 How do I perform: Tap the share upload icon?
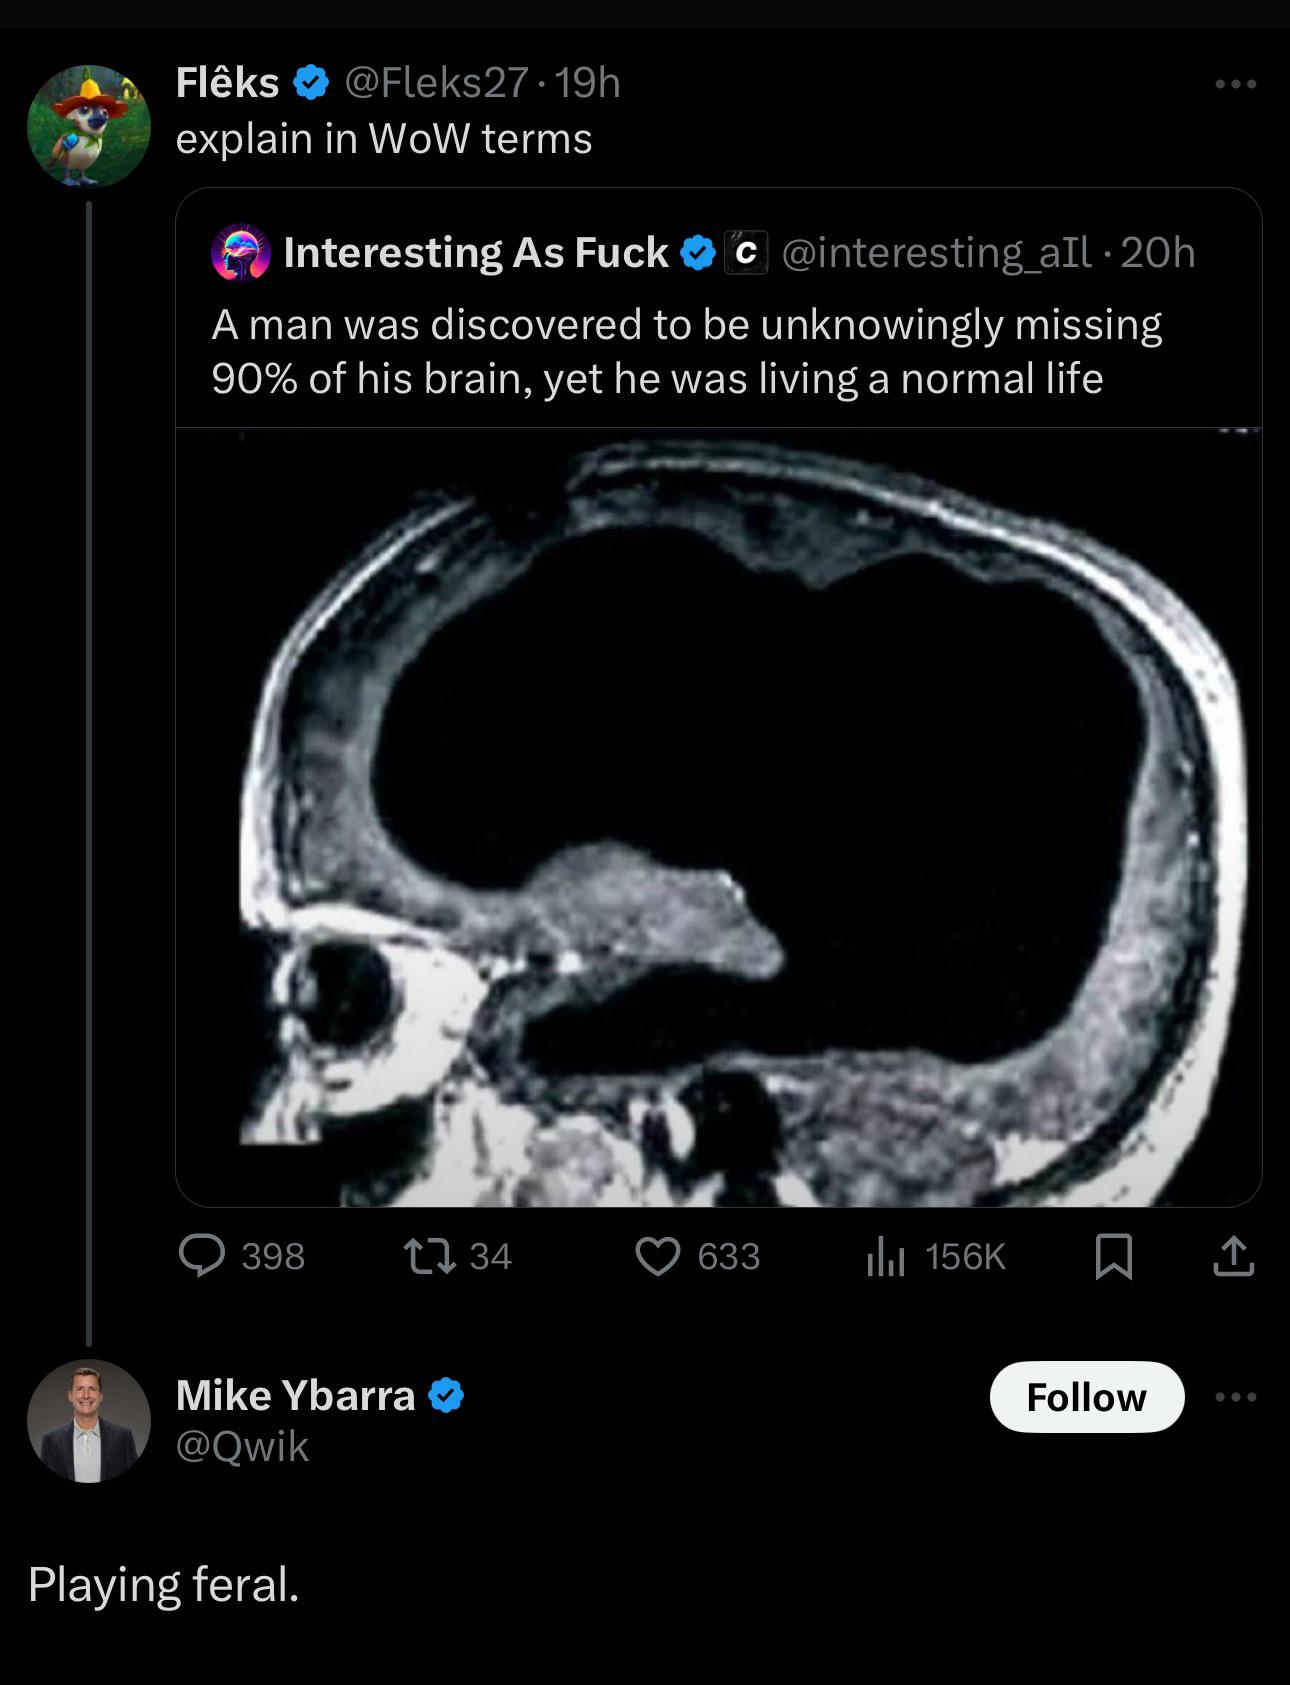(x=1233, y=1256)
